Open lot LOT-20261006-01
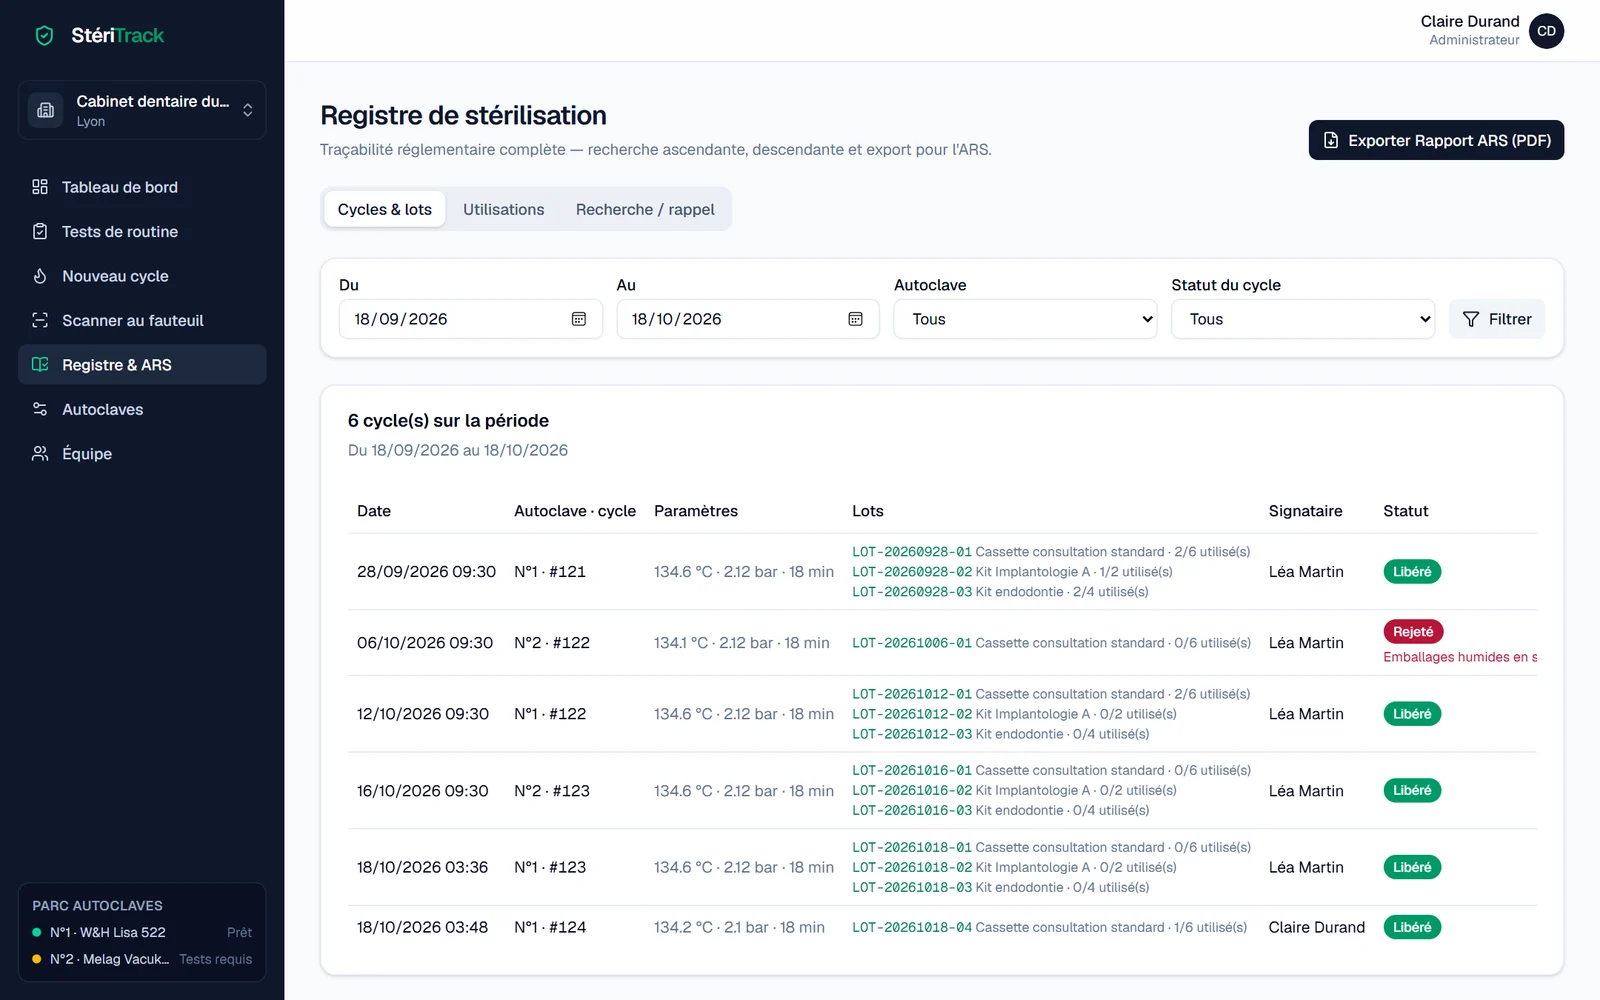The width and height of the screenshot is (1600, 1000). point(912,643)
